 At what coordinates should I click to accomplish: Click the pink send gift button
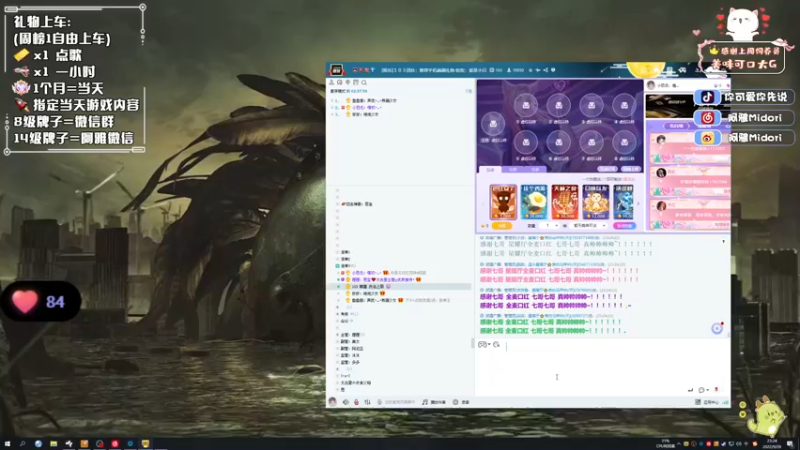tap(624, 226)
